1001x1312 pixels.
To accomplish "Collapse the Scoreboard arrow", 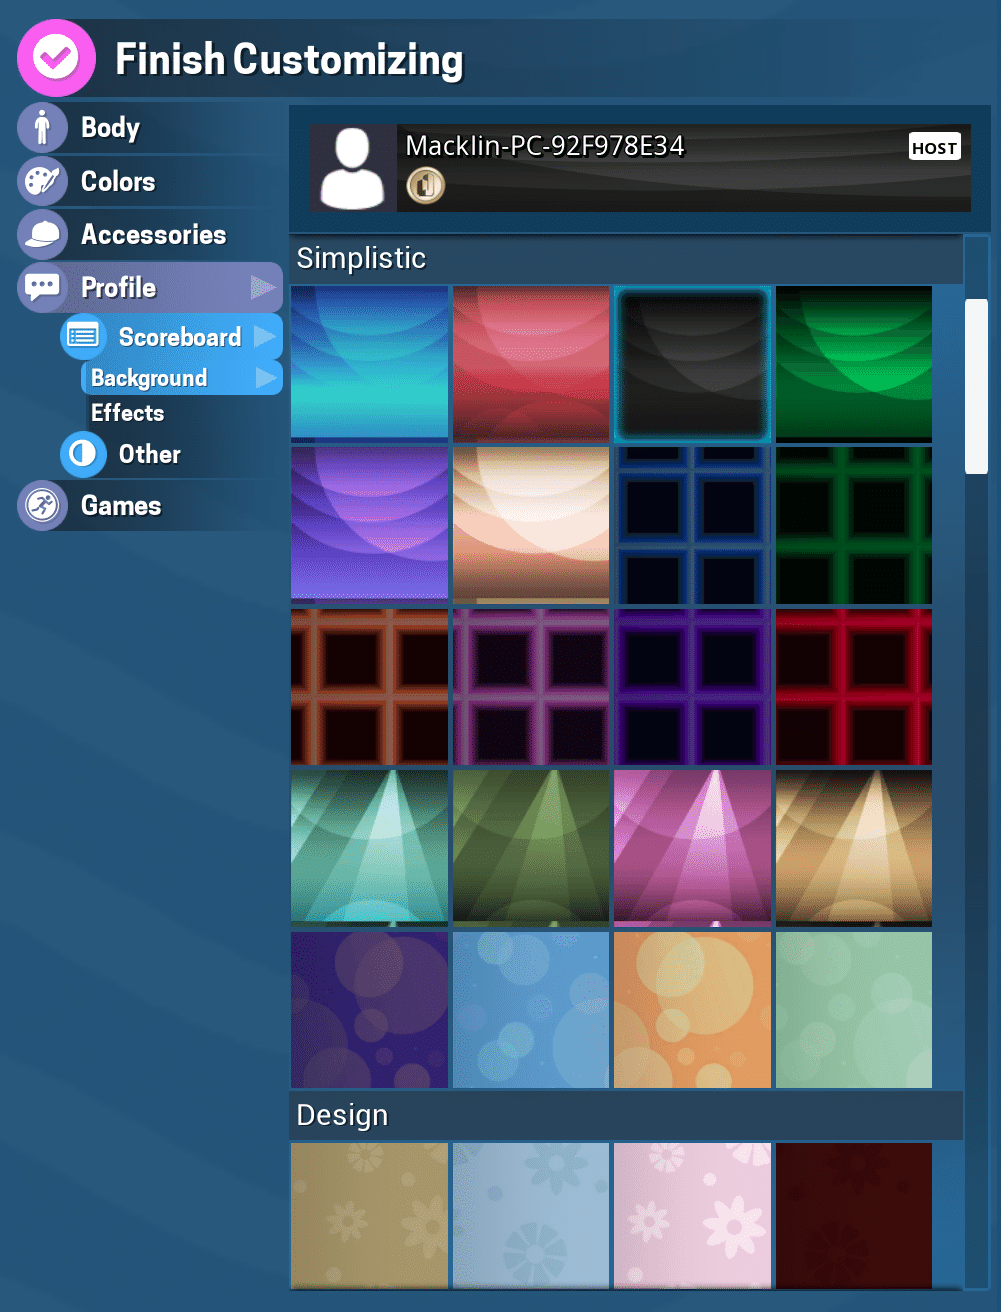I will (265, 336).
